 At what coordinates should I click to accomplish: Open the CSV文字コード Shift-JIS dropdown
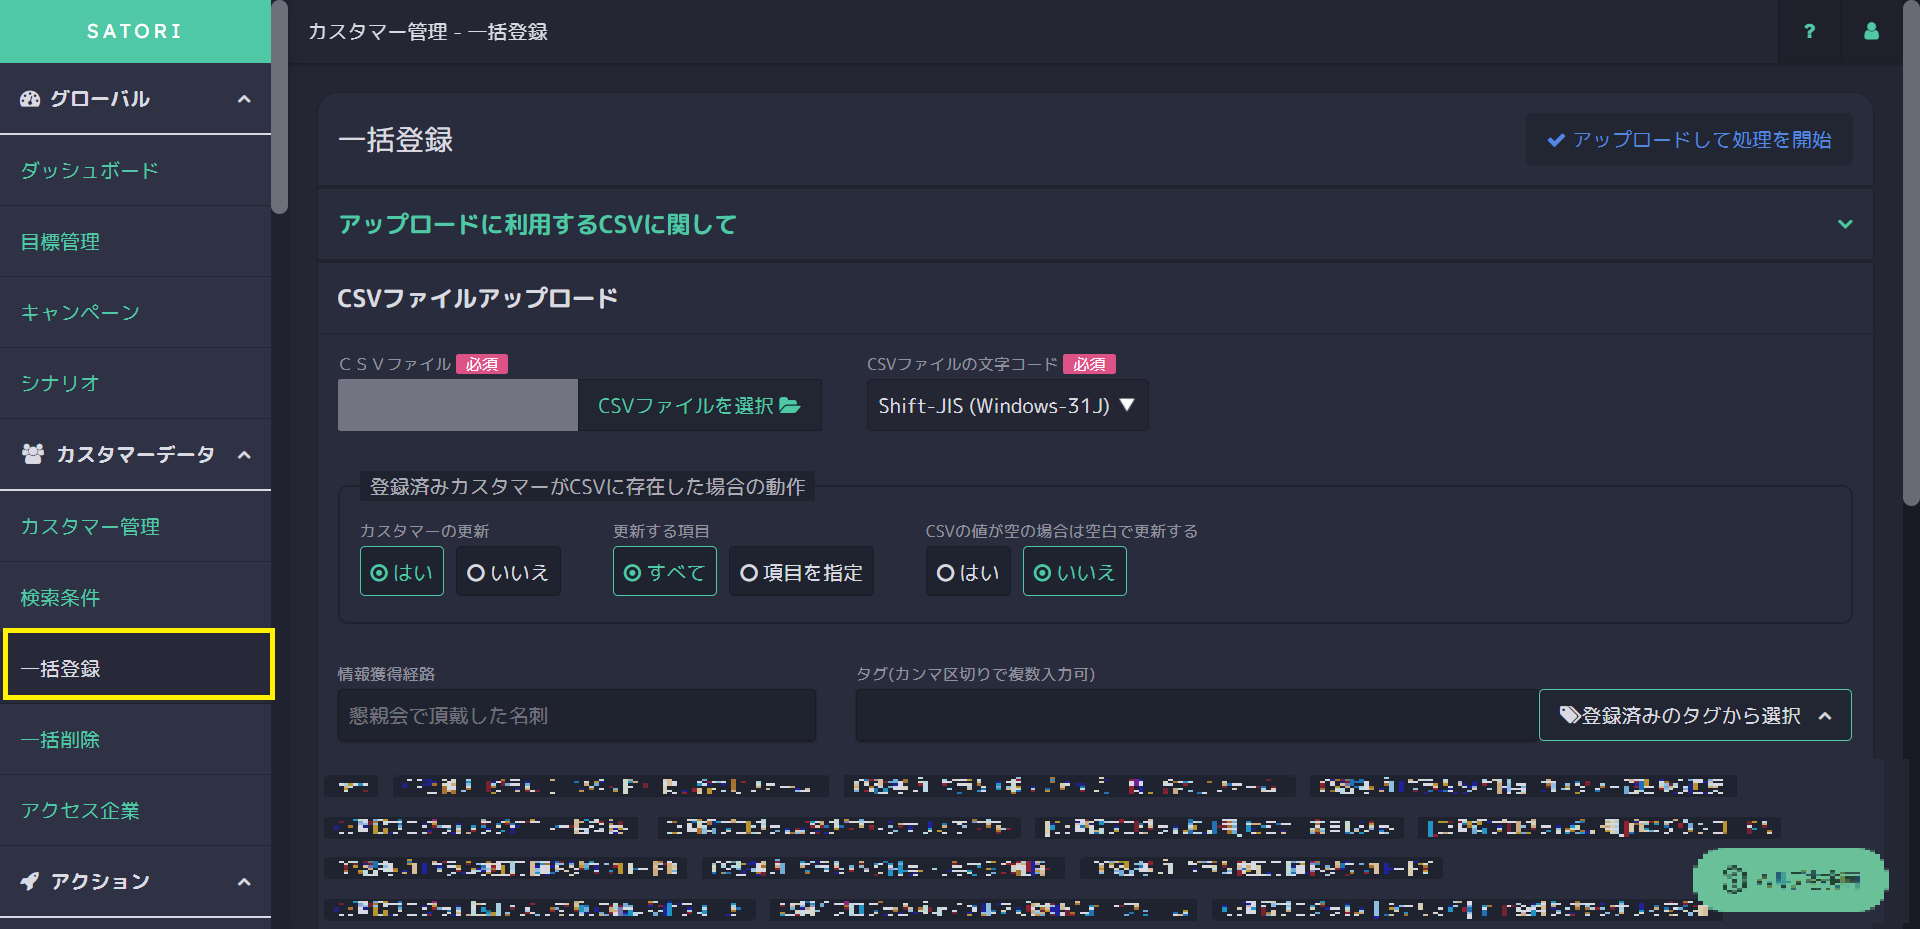click(x=1007, y=405)
